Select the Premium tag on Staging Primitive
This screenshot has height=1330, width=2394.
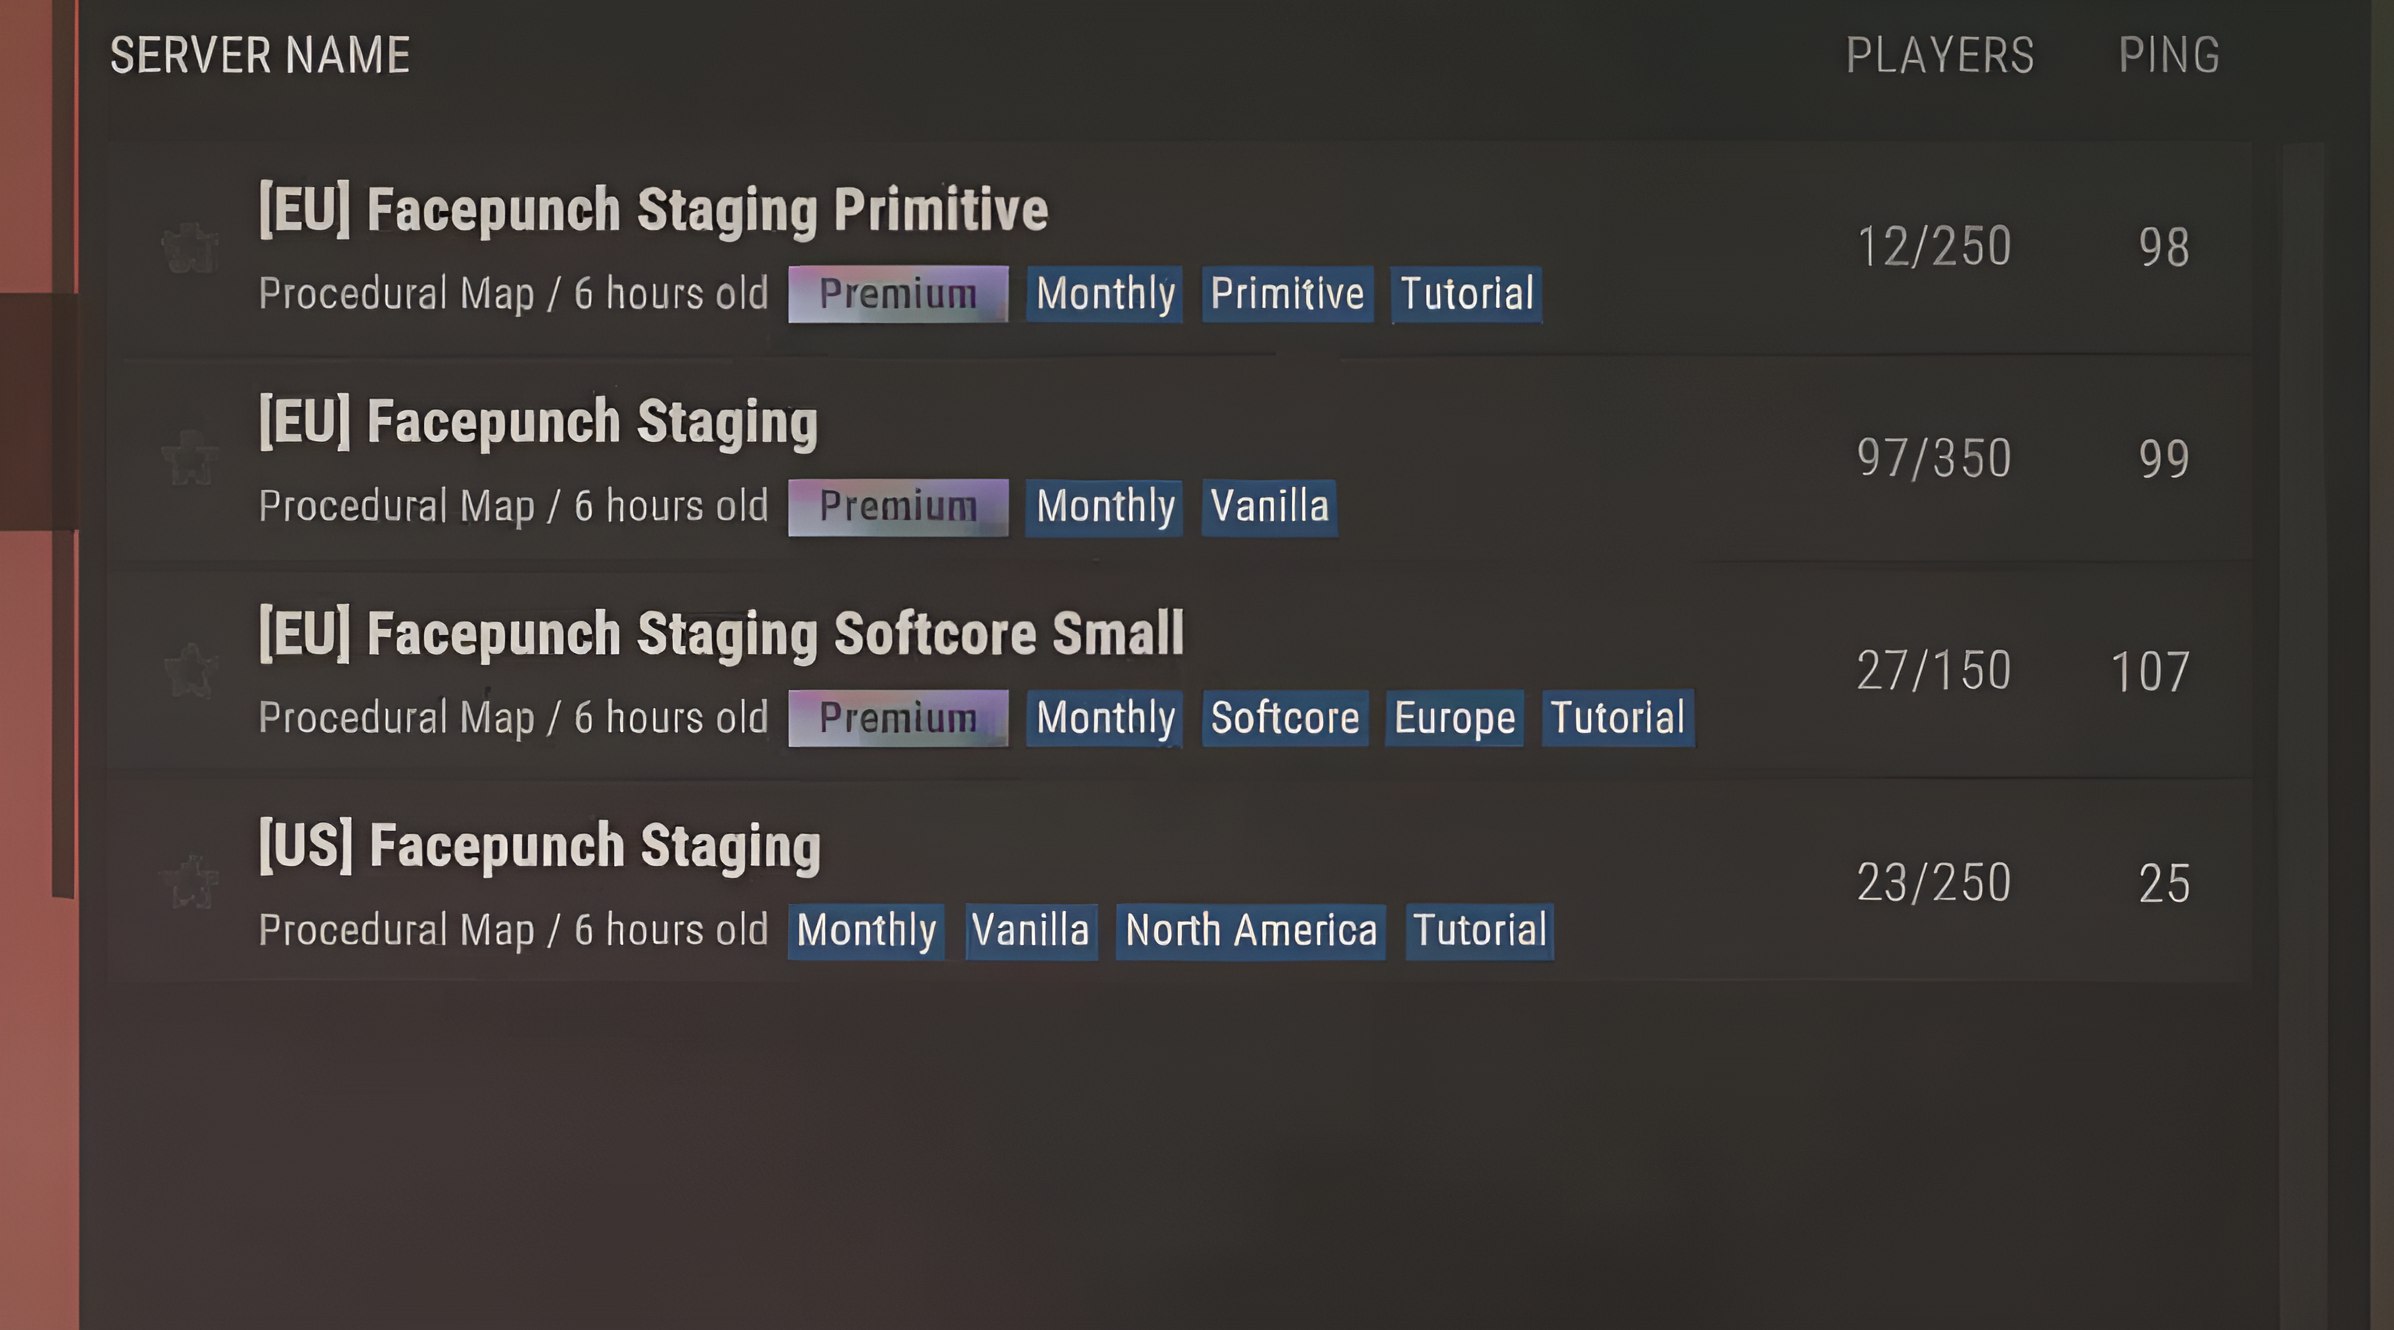point(897,293)
